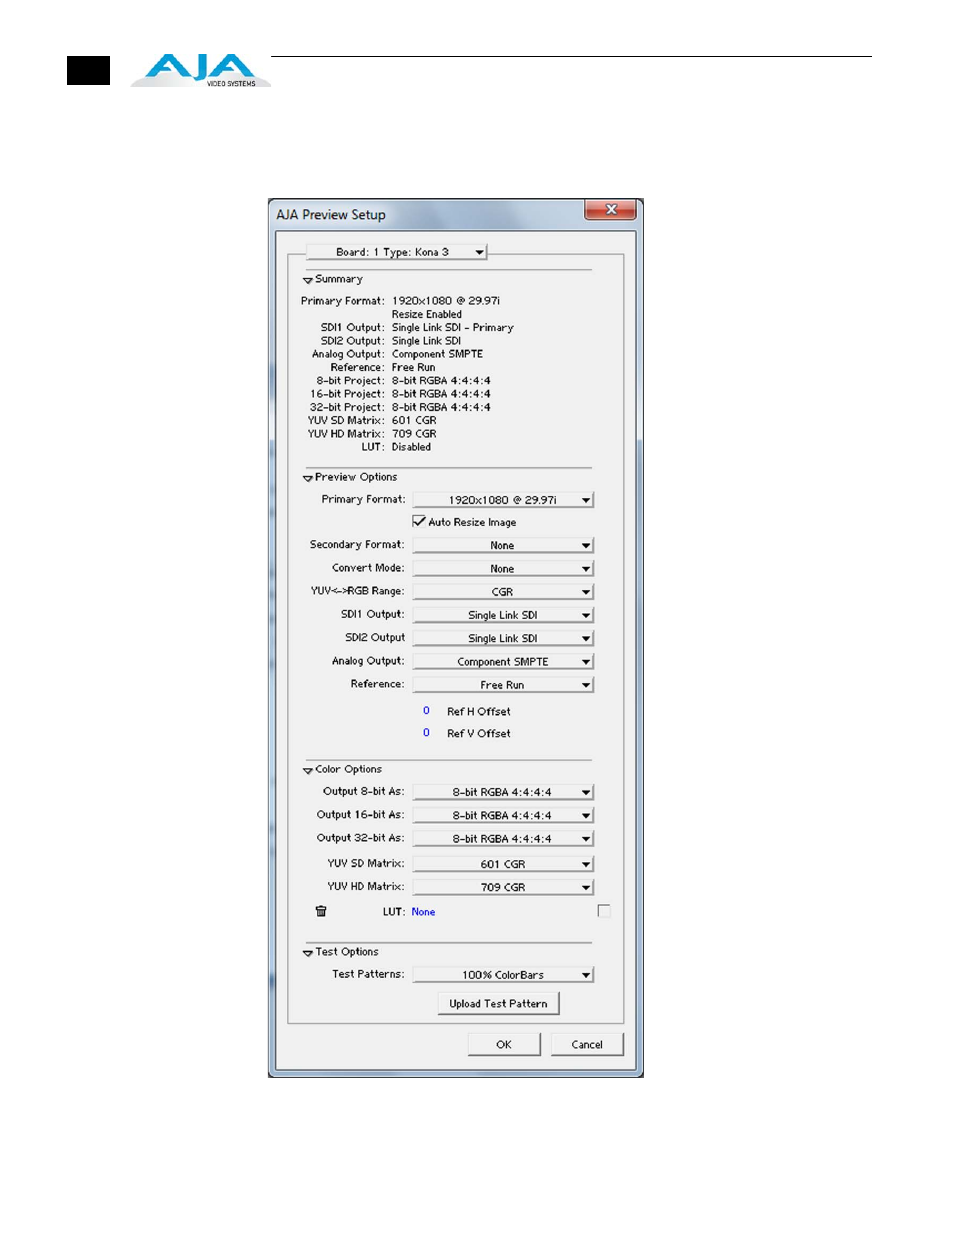Collapse the Color Options section
The height and width of the screenshot is (1235, 954).
(308, 770)
